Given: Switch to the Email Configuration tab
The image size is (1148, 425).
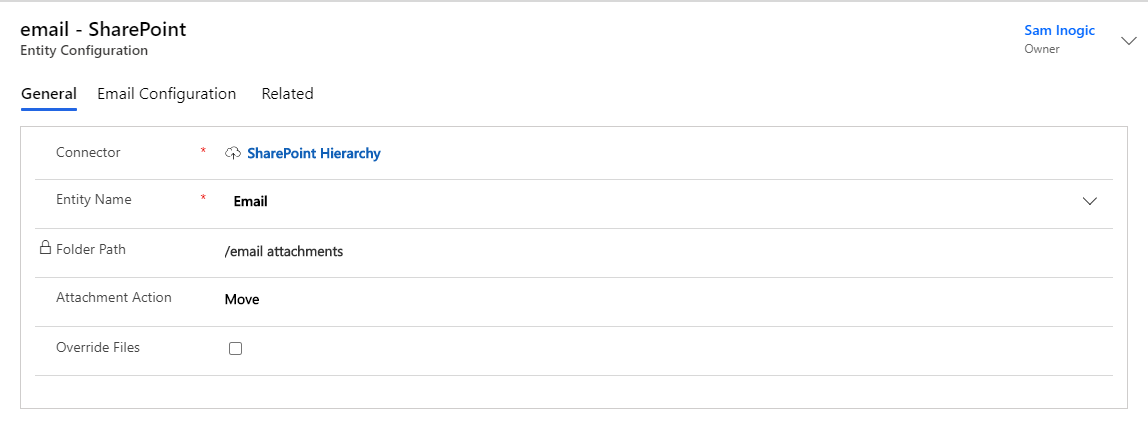Looking at the screenshot, I should (x=166, y=94).
